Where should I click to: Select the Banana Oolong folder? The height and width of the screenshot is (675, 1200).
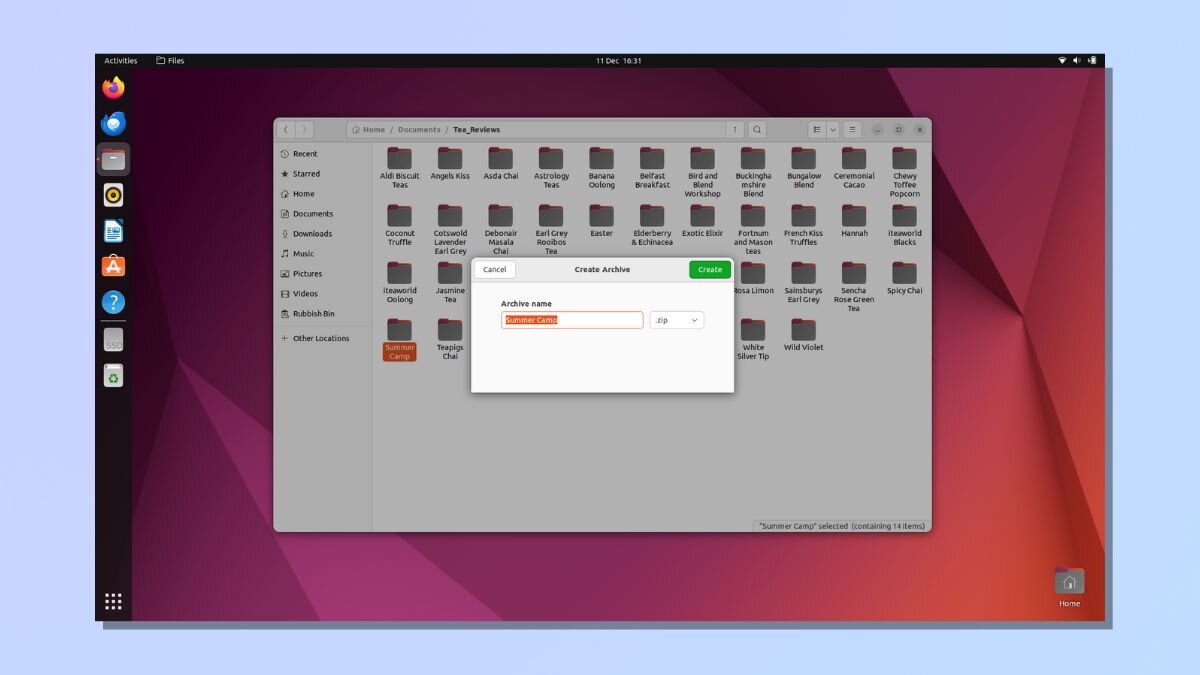pyautogui.click(x=601, y=168)
